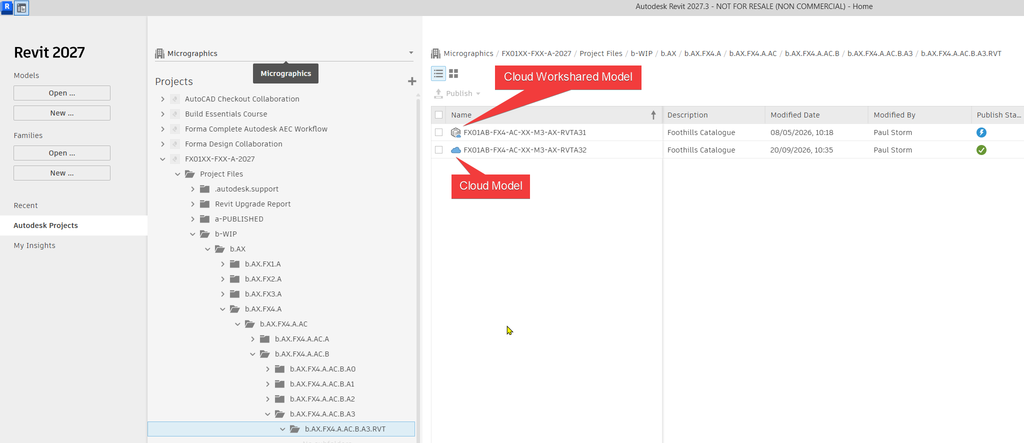Collapse the b.AX.FX4.A.AC.B folder chevron
Viewport: 1024px width, 443px height.
[253, 354]
